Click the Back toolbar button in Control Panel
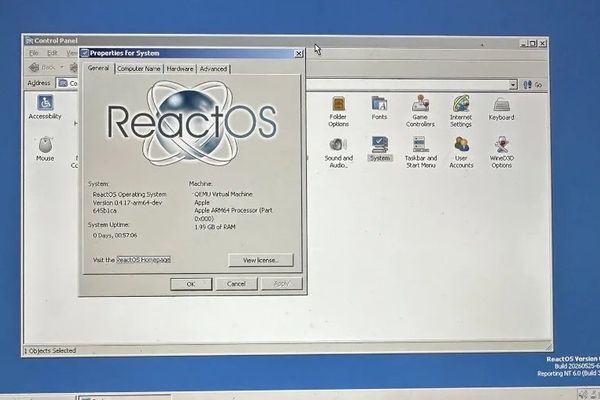The width and height of the screenshot is (600, 400). [42, 67]
